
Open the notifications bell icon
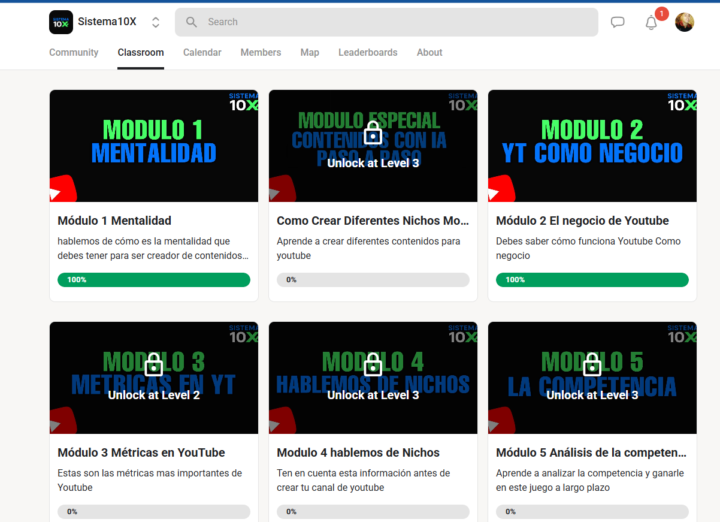[651, 22]
